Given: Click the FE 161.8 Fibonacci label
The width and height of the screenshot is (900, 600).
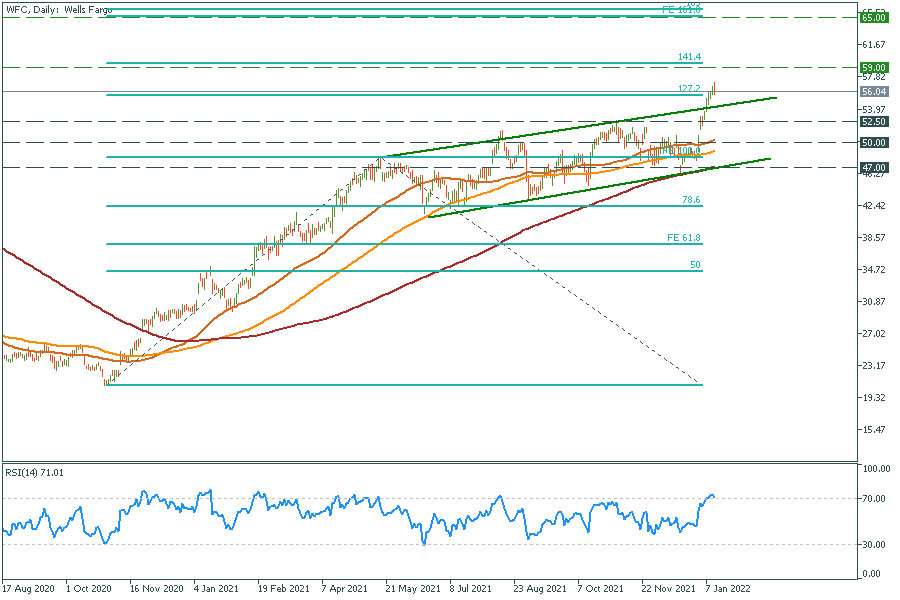Looking at the screenshot, I should [x=684, y=9].
